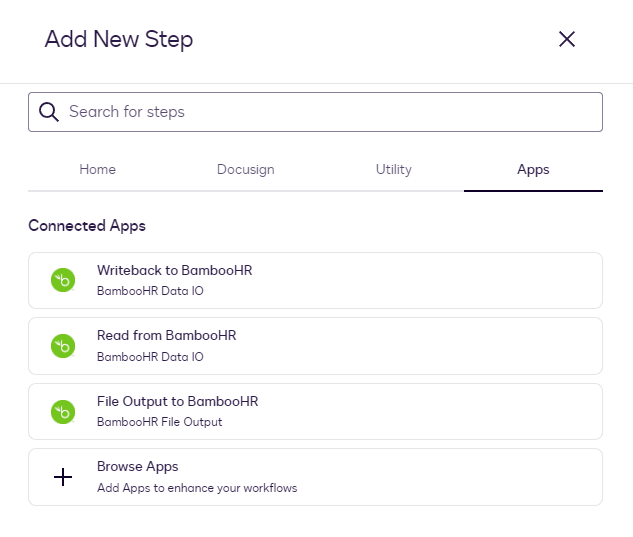This screenshot has height=537, width=633.
Task: Pick the File Output to BambooHR step
Action: [178, 401]
